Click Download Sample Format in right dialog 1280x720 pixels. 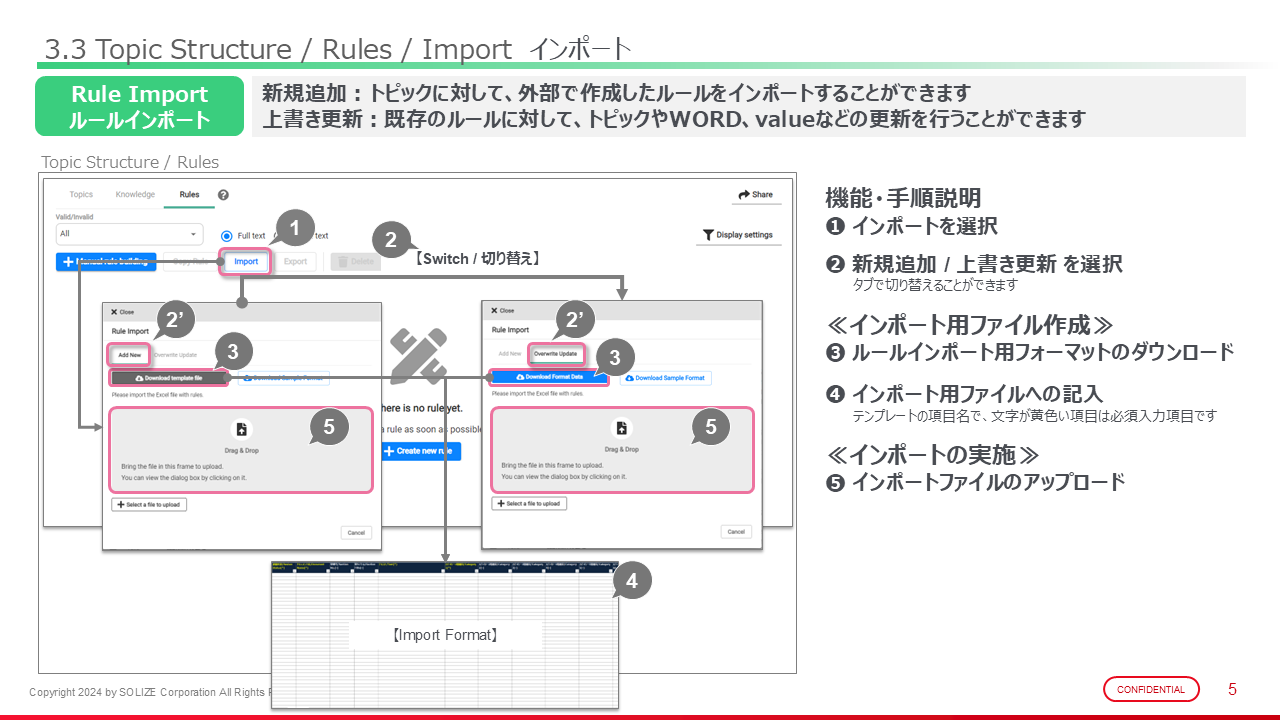tap(665, 378)
